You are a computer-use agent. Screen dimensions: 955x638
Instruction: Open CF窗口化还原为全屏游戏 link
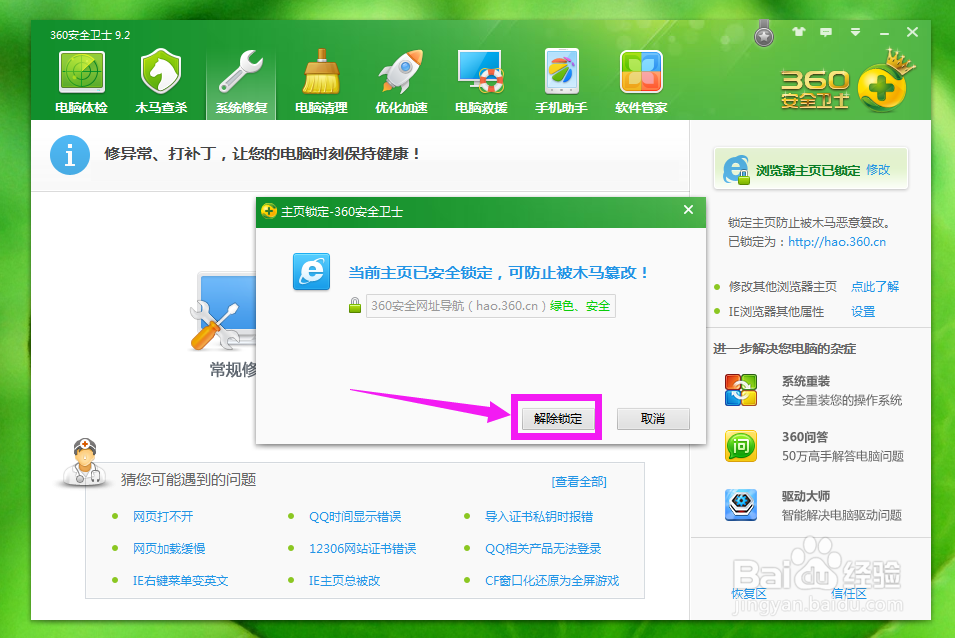(x=552, y=581)
